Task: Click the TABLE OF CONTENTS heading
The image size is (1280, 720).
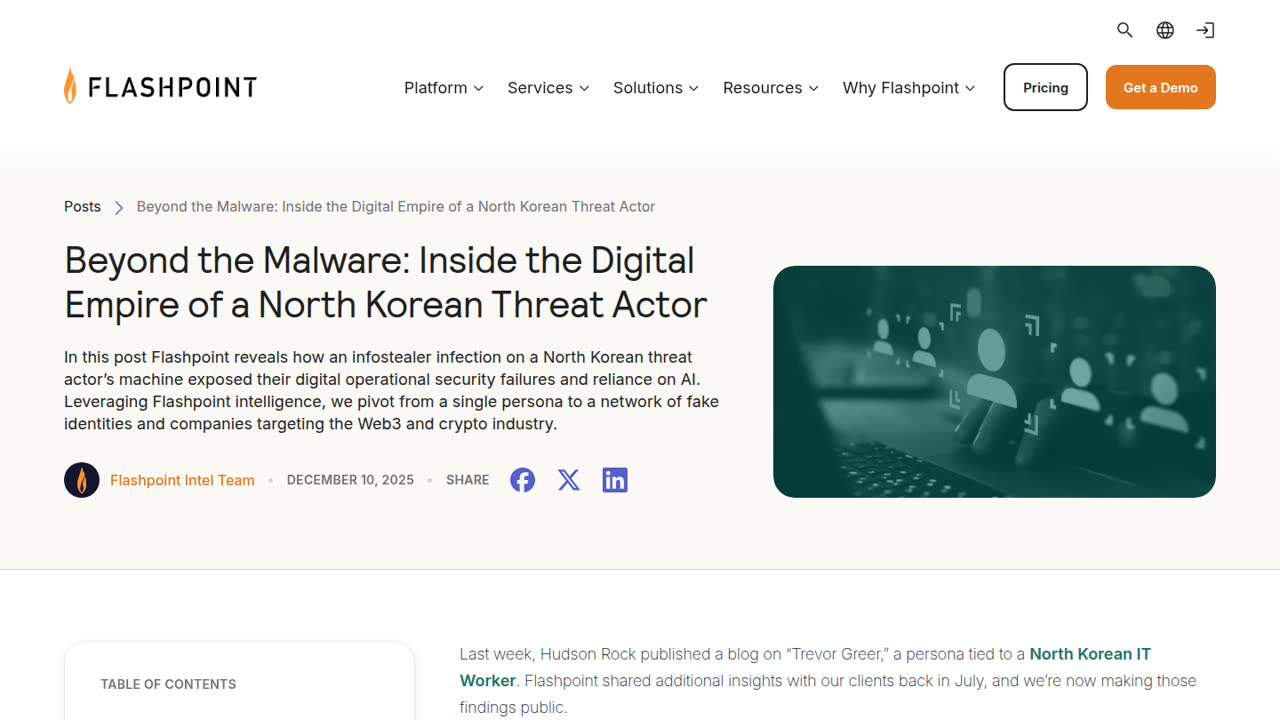Action: click(168, 684)
